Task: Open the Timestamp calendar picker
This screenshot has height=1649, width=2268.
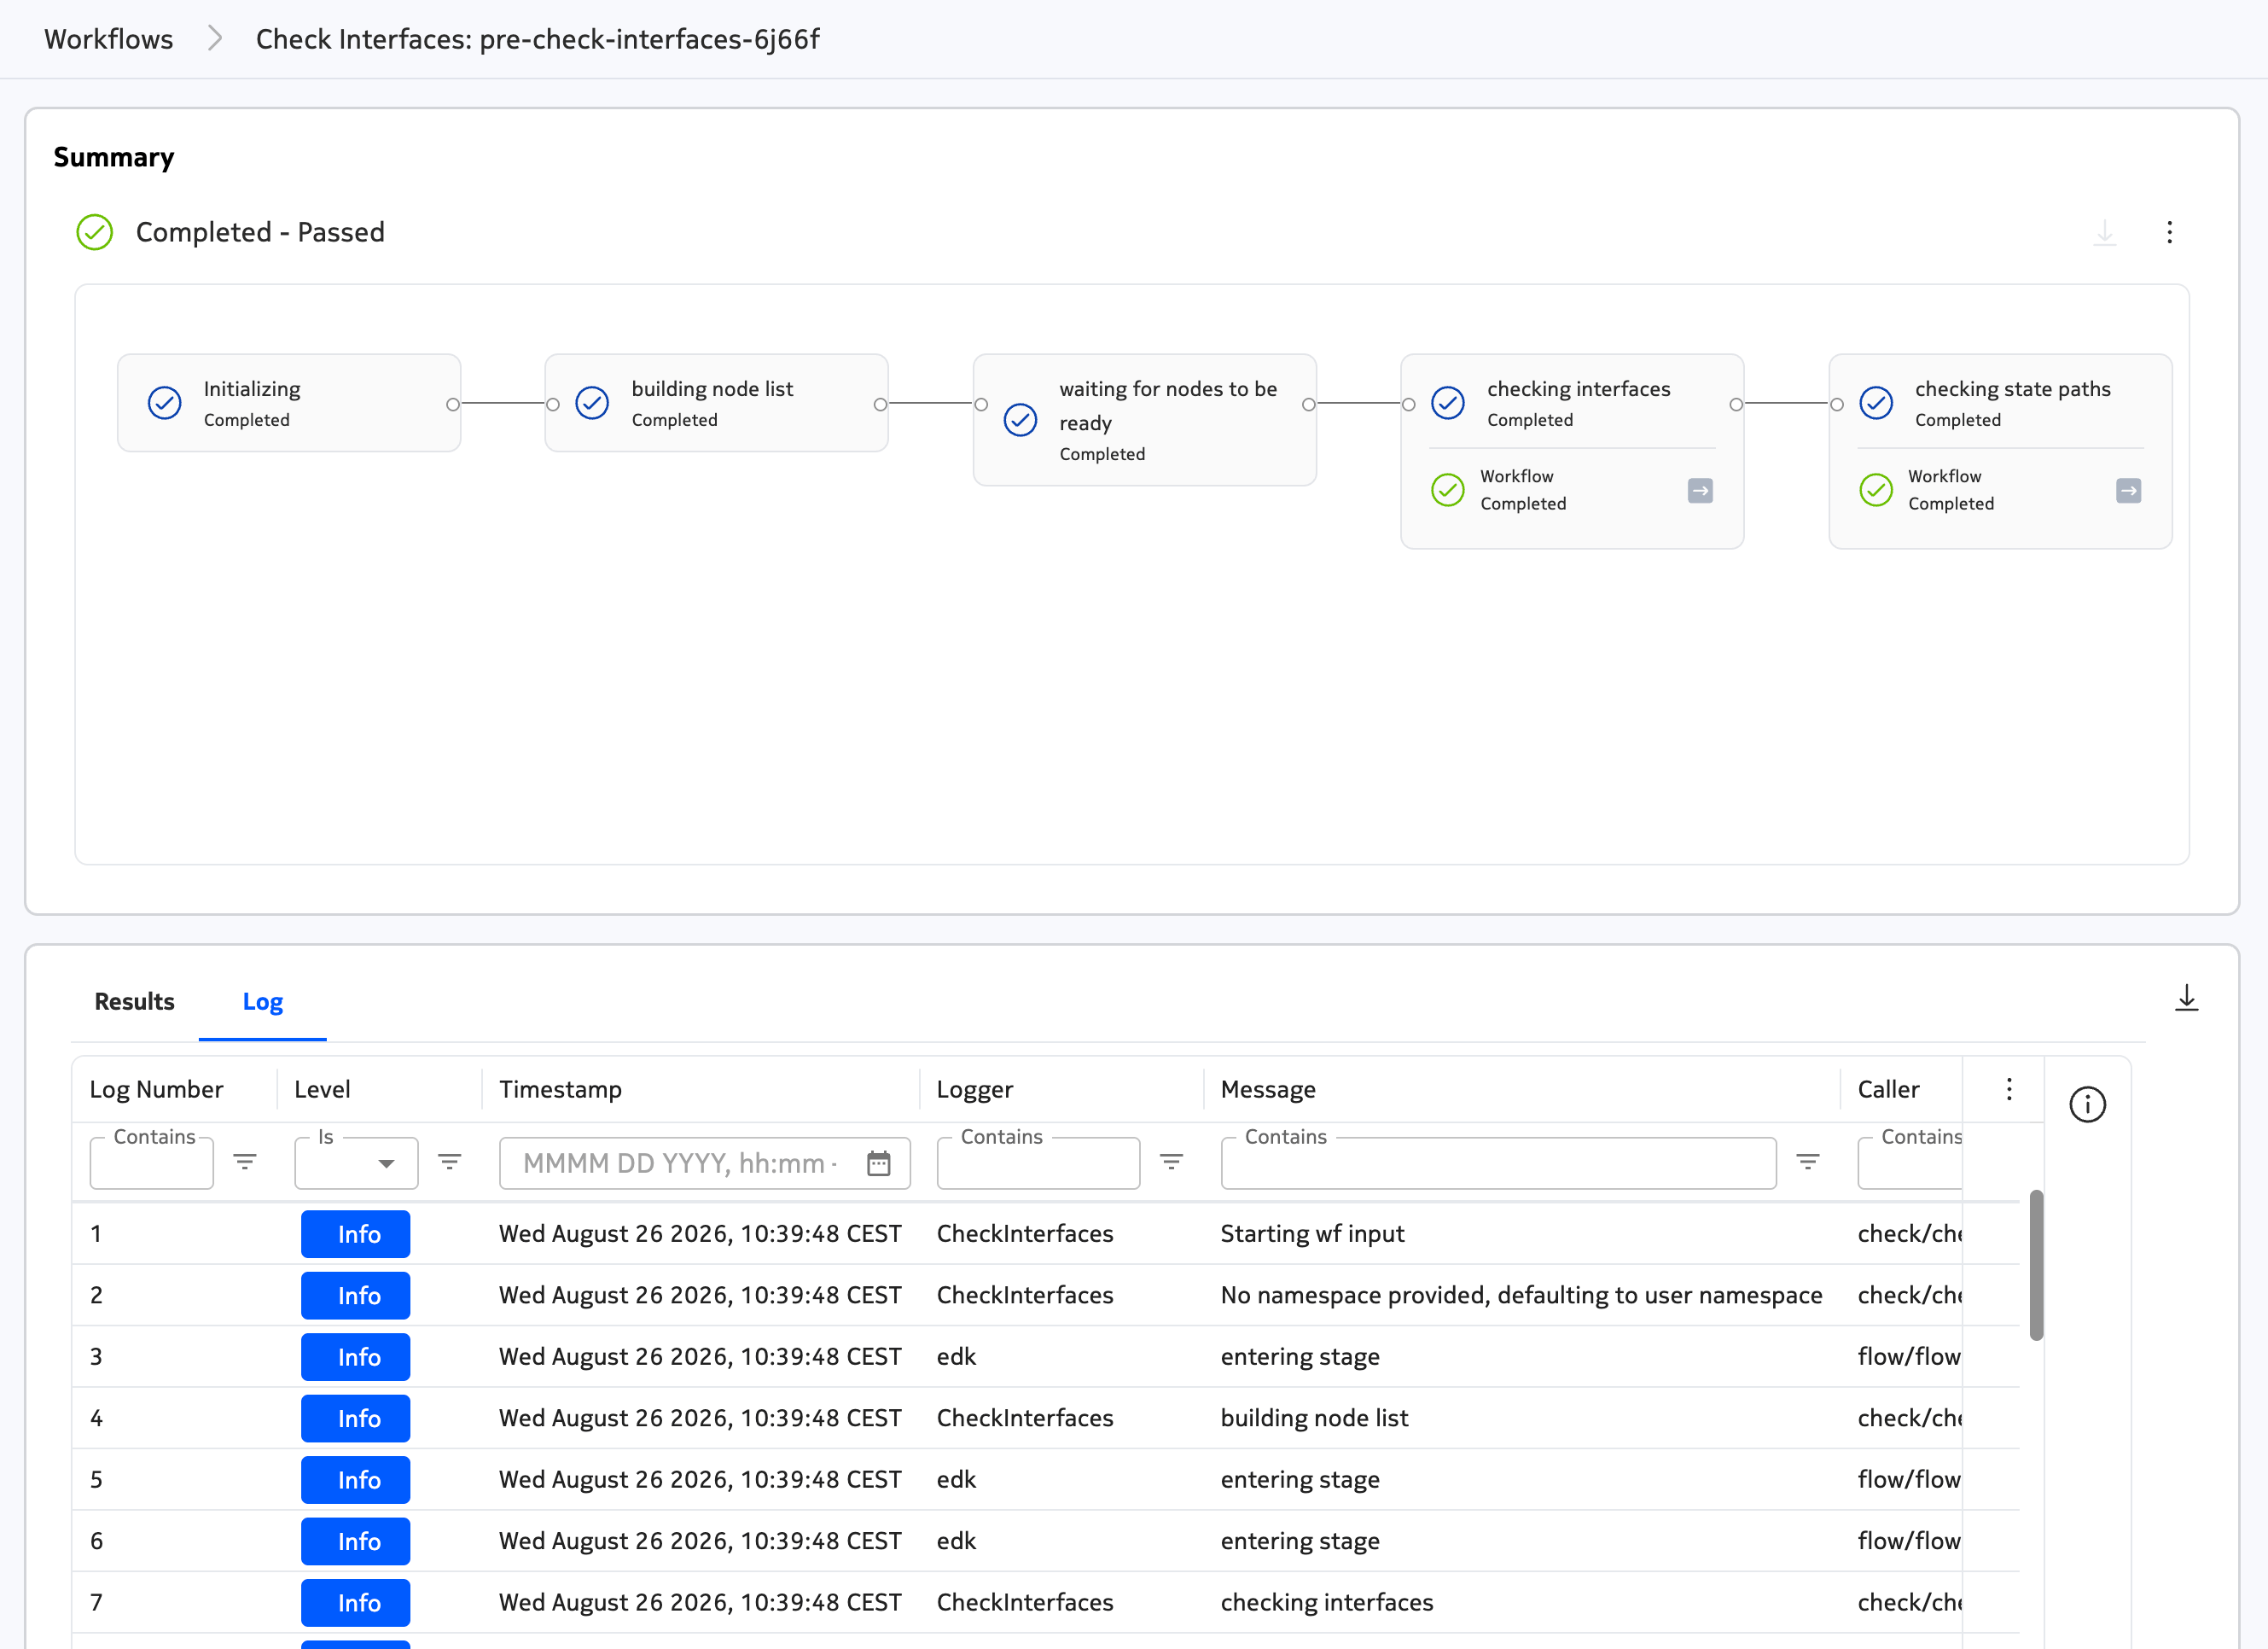Action: 878,1163
